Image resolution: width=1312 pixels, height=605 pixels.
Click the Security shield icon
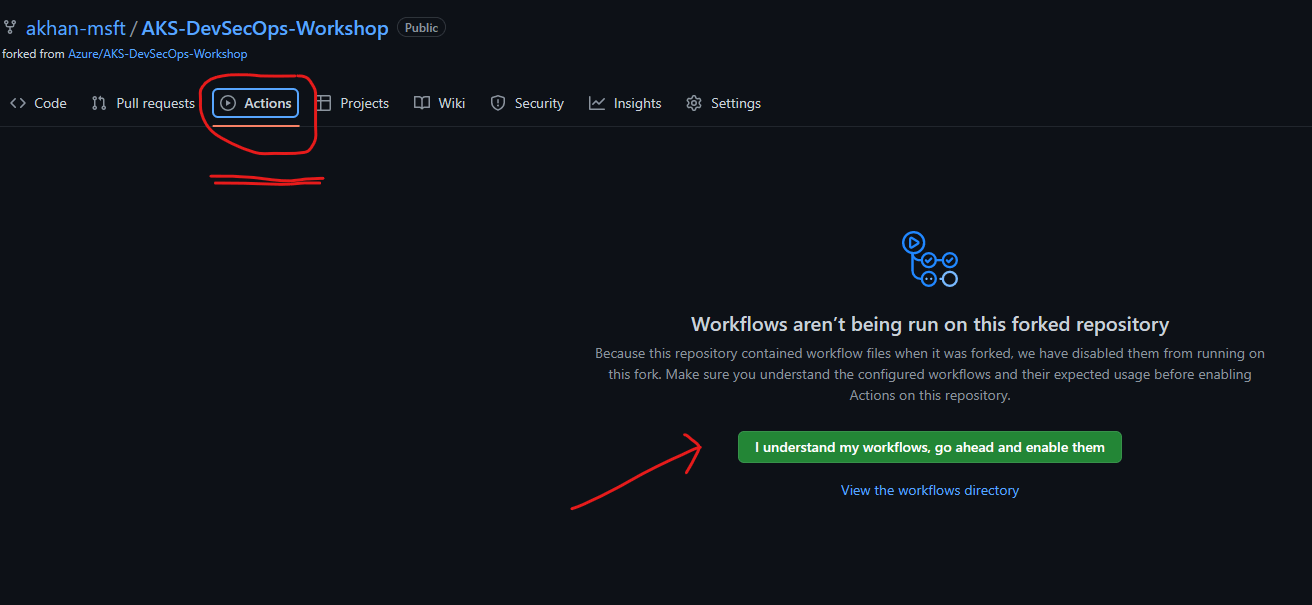tap(497, 102)
